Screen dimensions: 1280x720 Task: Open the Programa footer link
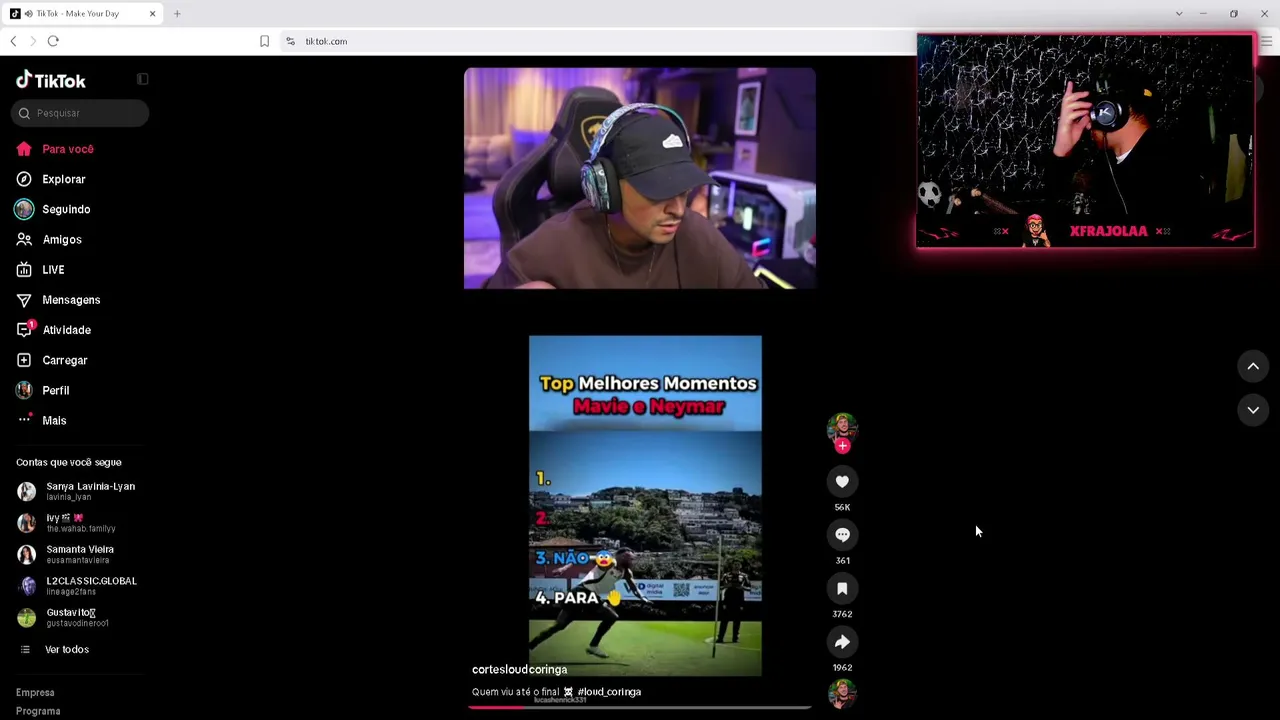coord(38,711)
